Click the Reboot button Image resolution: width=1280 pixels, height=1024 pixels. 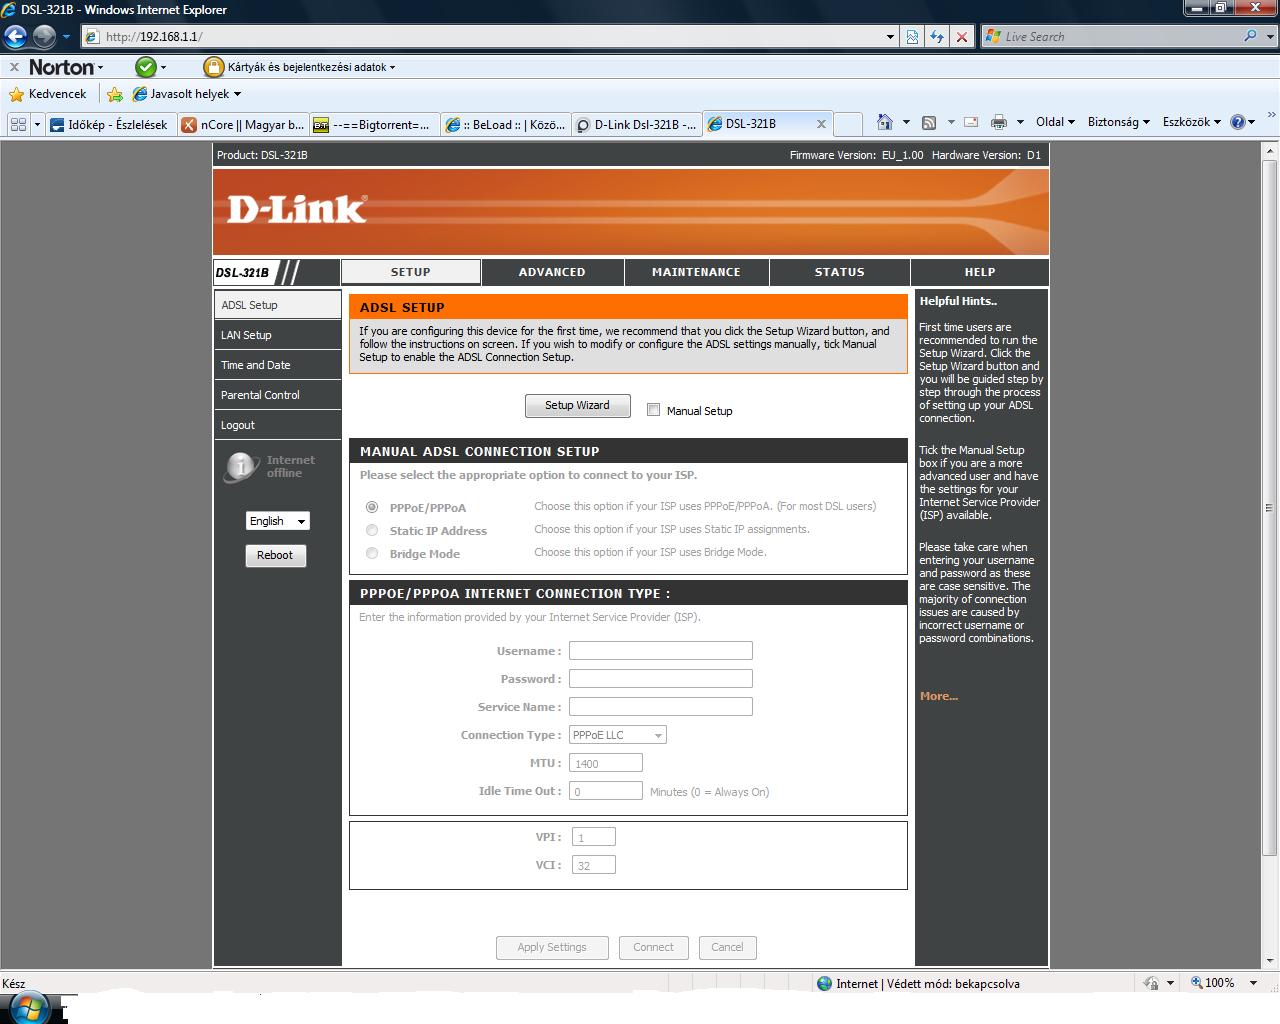click(275, 555)
